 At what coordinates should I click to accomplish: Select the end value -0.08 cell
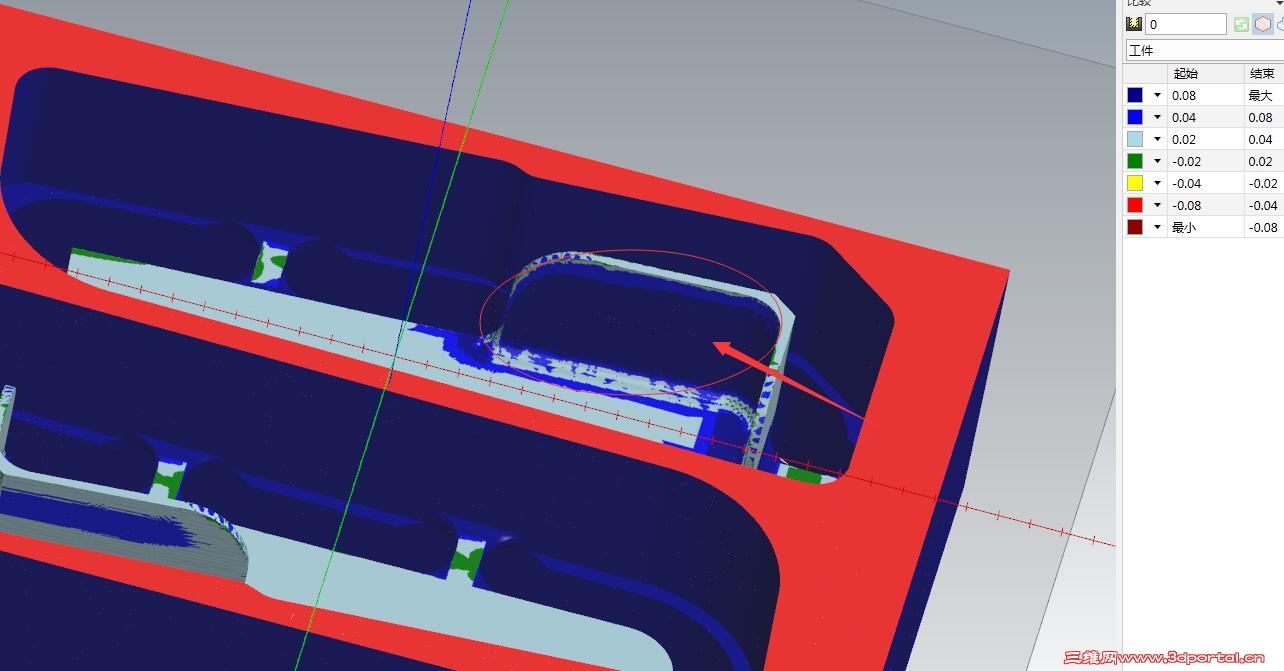tap(1264, 227)
